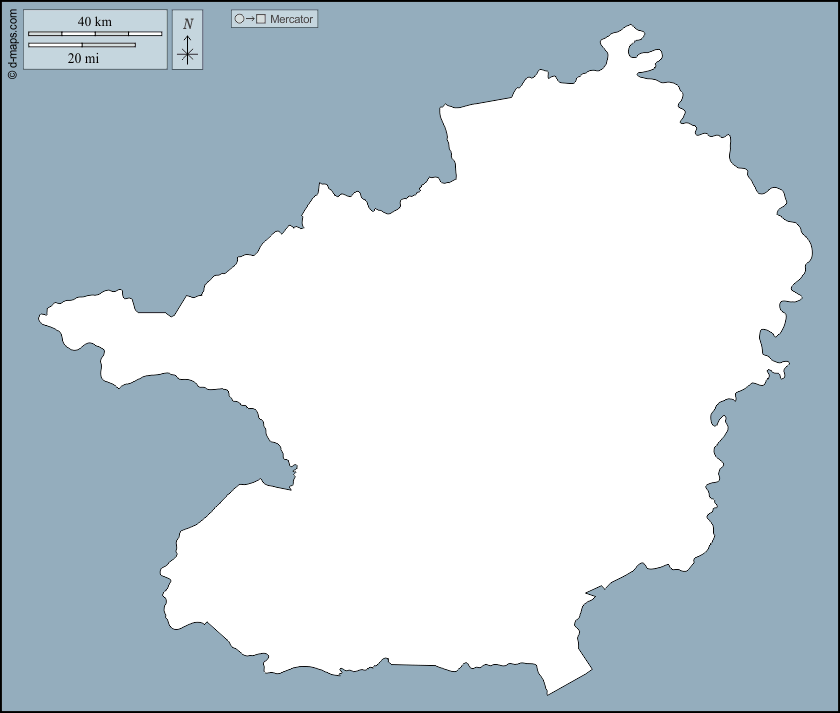The height and width of the screenshot is (713, 840).
Task: Click the Mercator text label
Action: 291,18
